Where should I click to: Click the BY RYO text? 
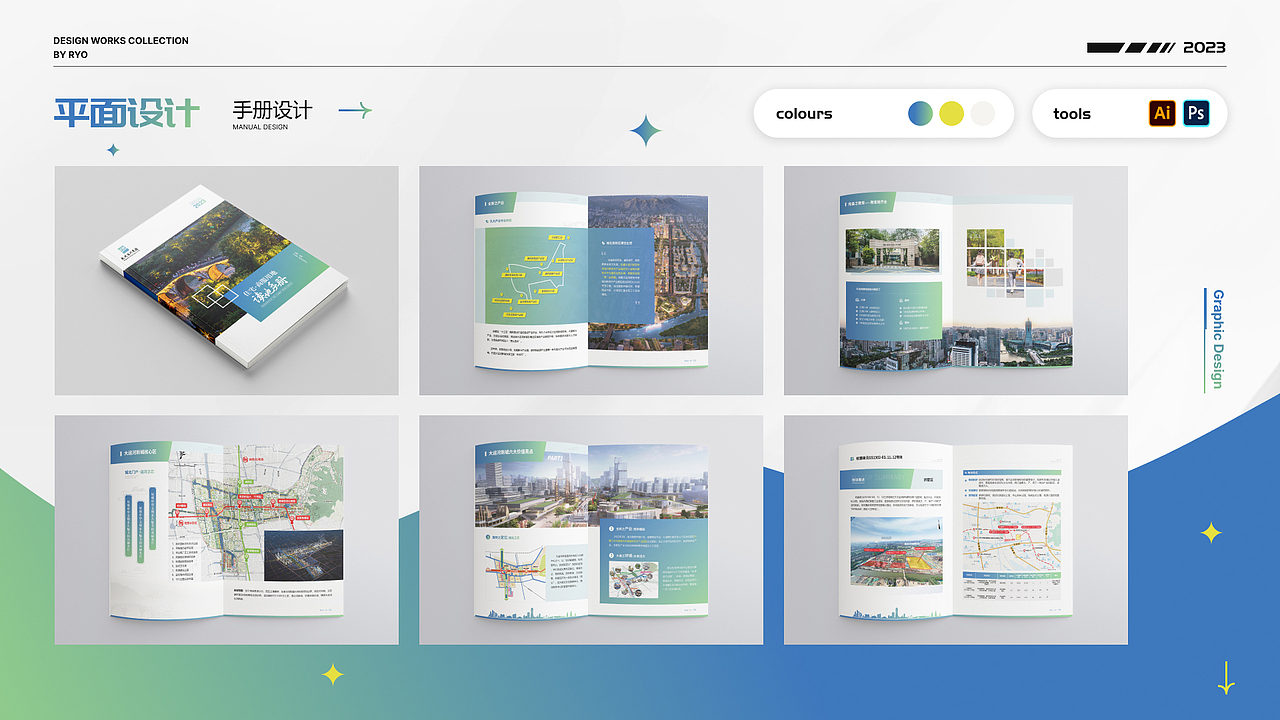point(71,55)
